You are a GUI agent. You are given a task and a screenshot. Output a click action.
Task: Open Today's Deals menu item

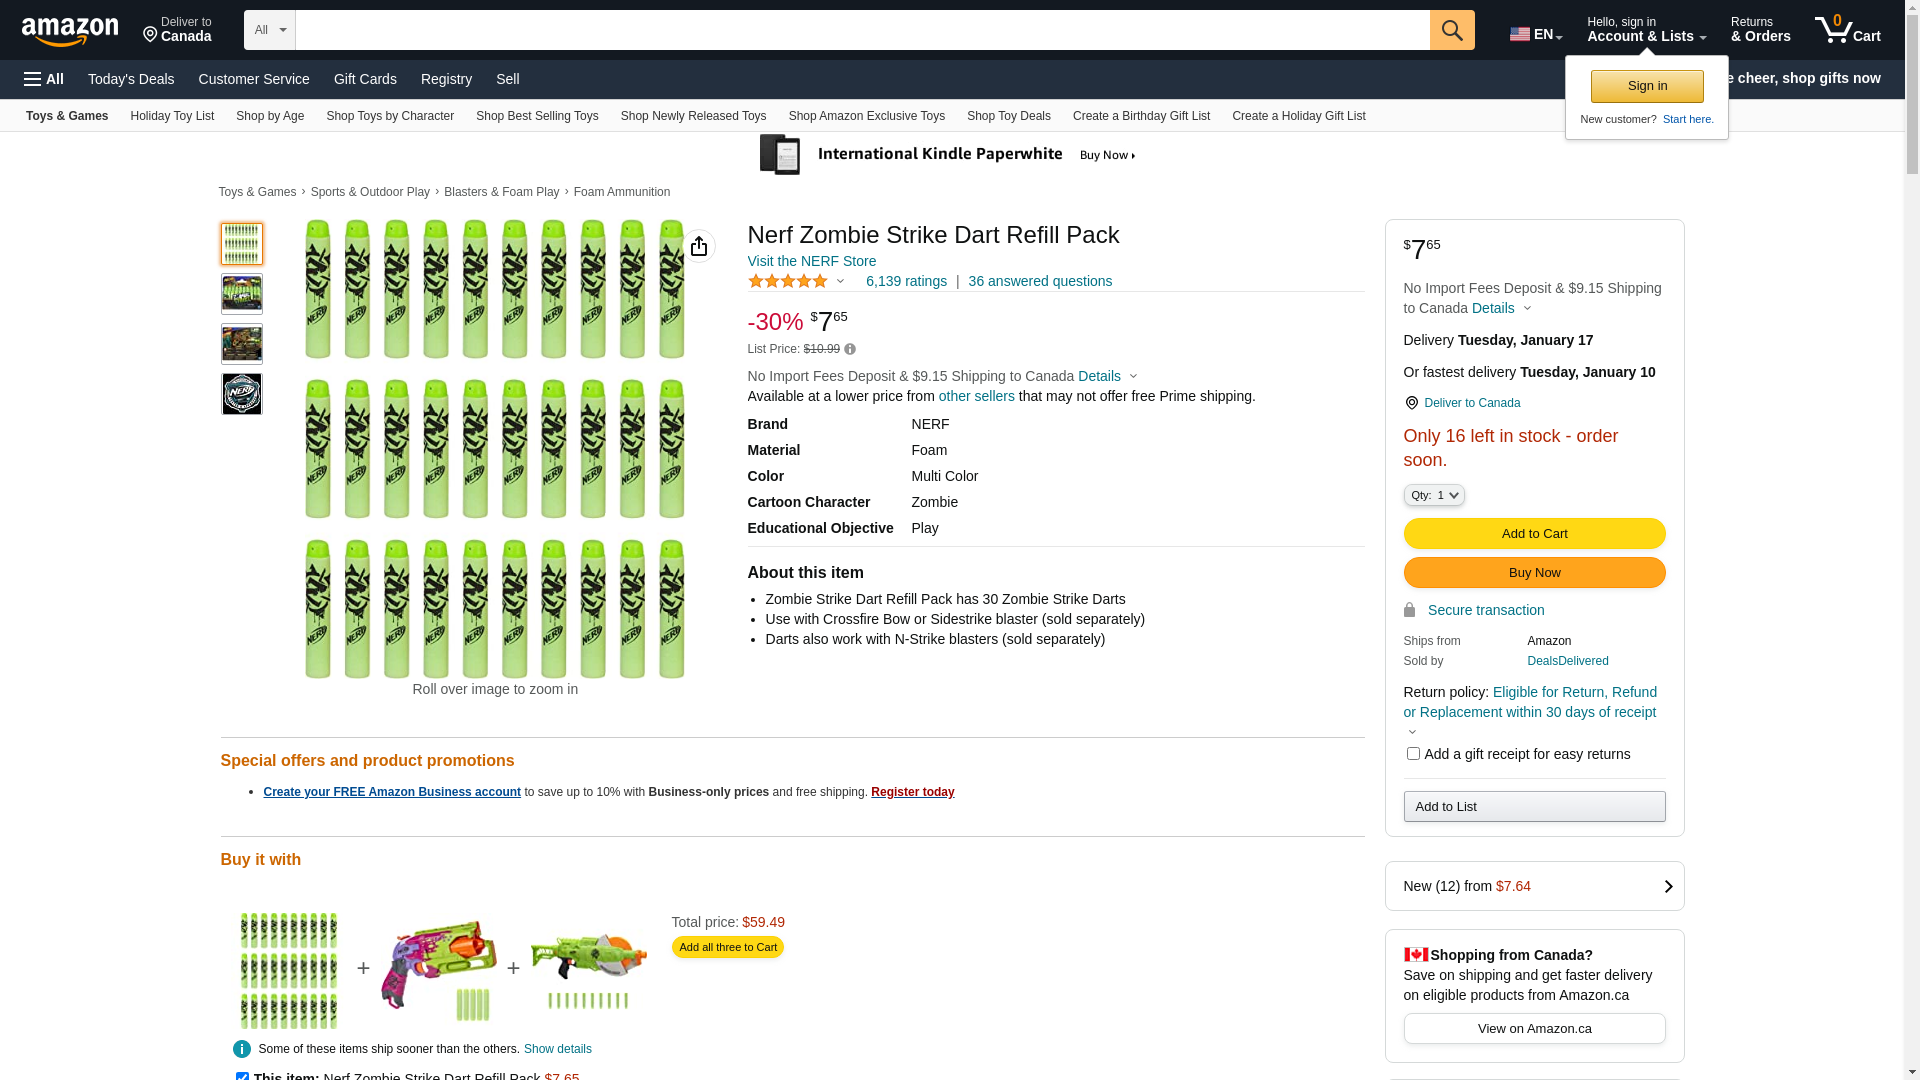point(131,79)
